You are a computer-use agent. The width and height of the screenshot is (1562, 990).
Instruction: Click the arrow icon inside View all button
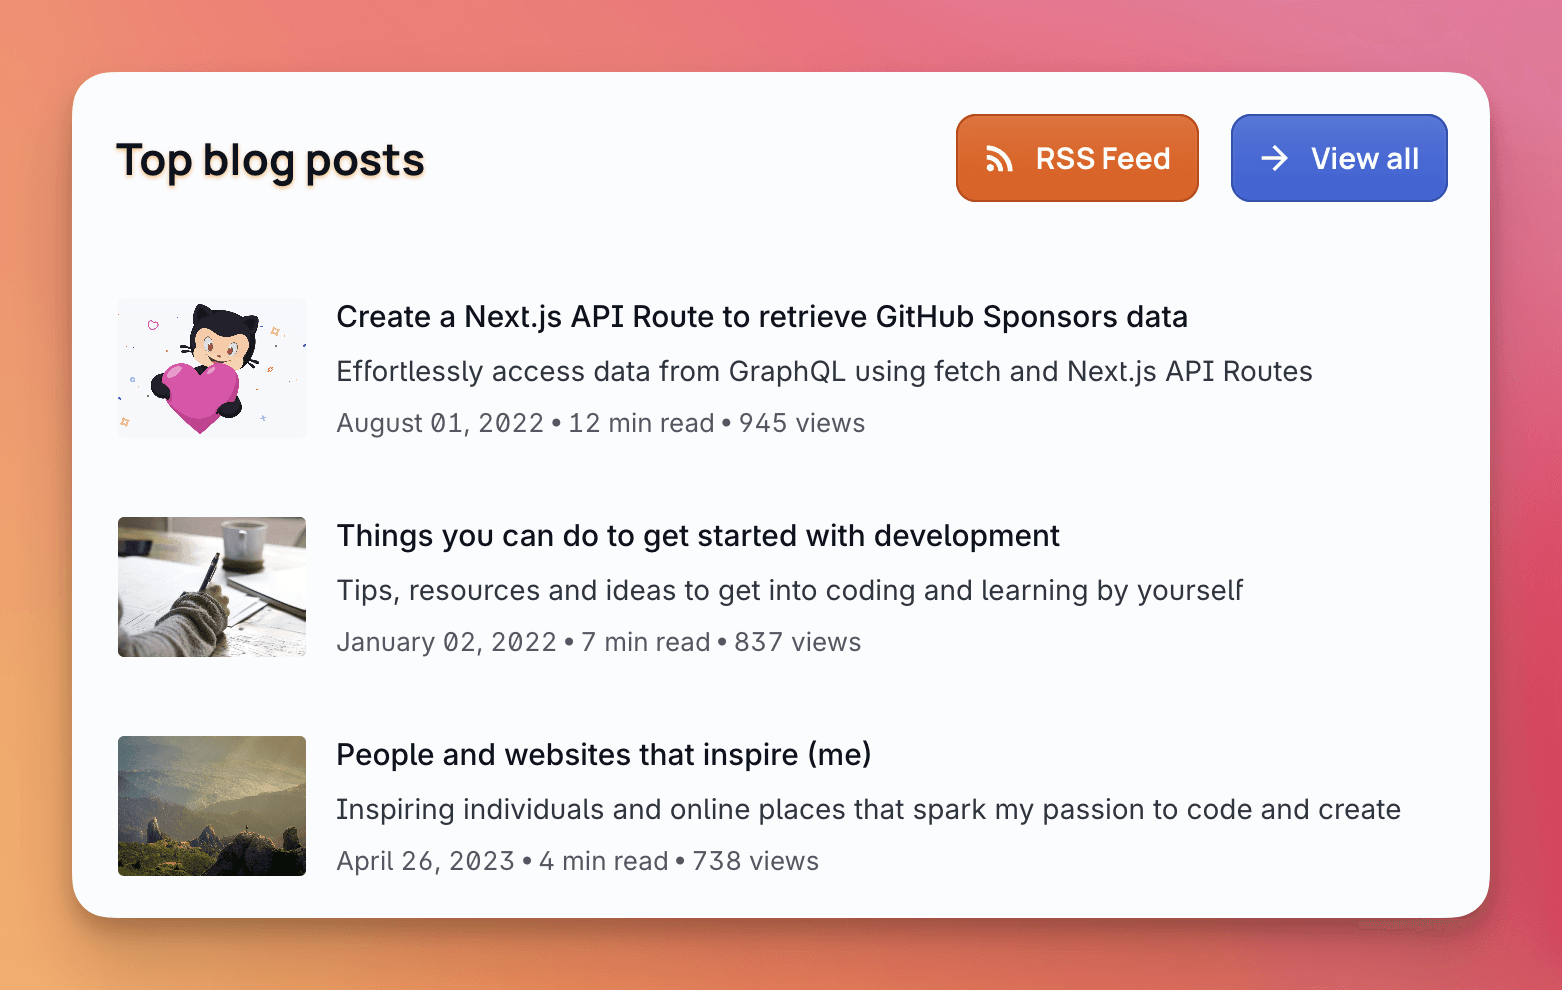point(1274,157)
